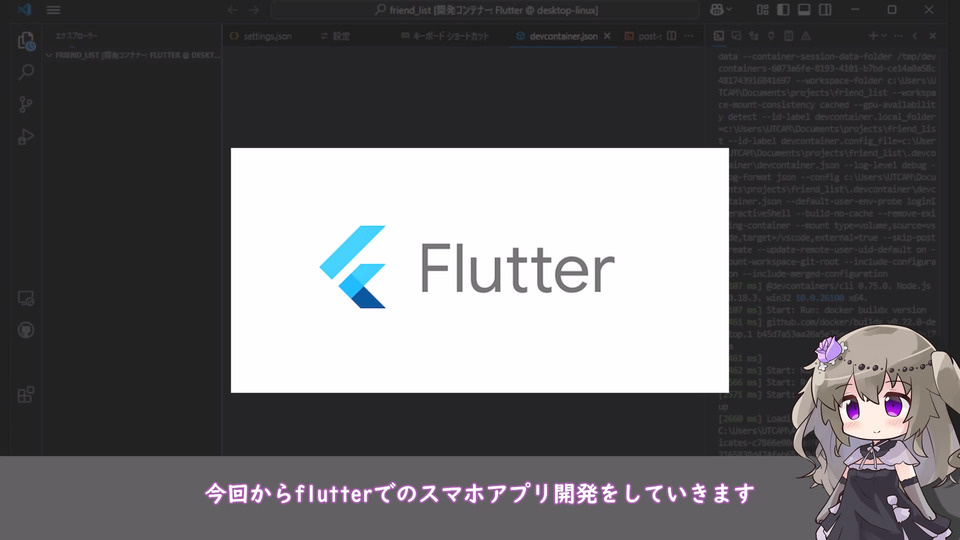Click the Flutter logo image
The image size is (960, 540).
coord(480,270)
